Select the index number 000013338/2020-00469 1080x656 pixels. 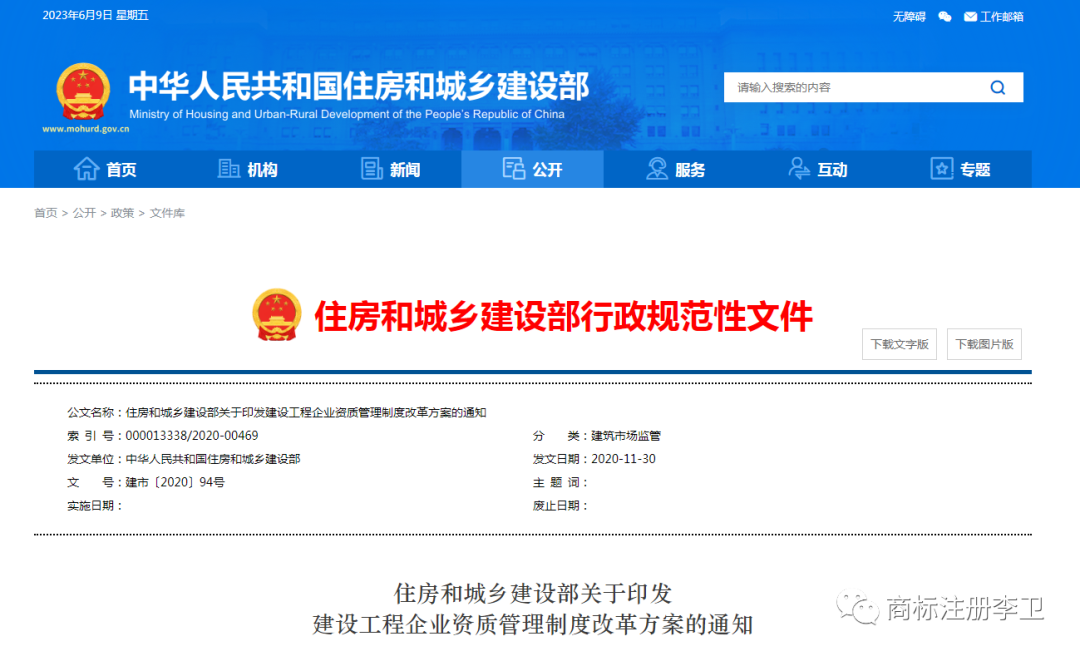coord(191,435)
